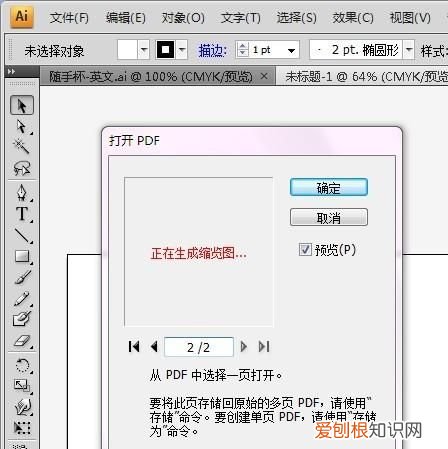Select the Magic Wand tool
The height and width of the screenshot is (449, 448).
(21, 146)
